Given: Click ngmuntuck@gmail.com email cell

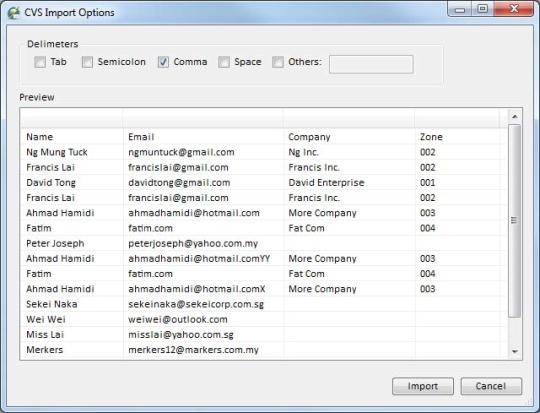Looking at the screenshot, I should click(x=204, y=152).
